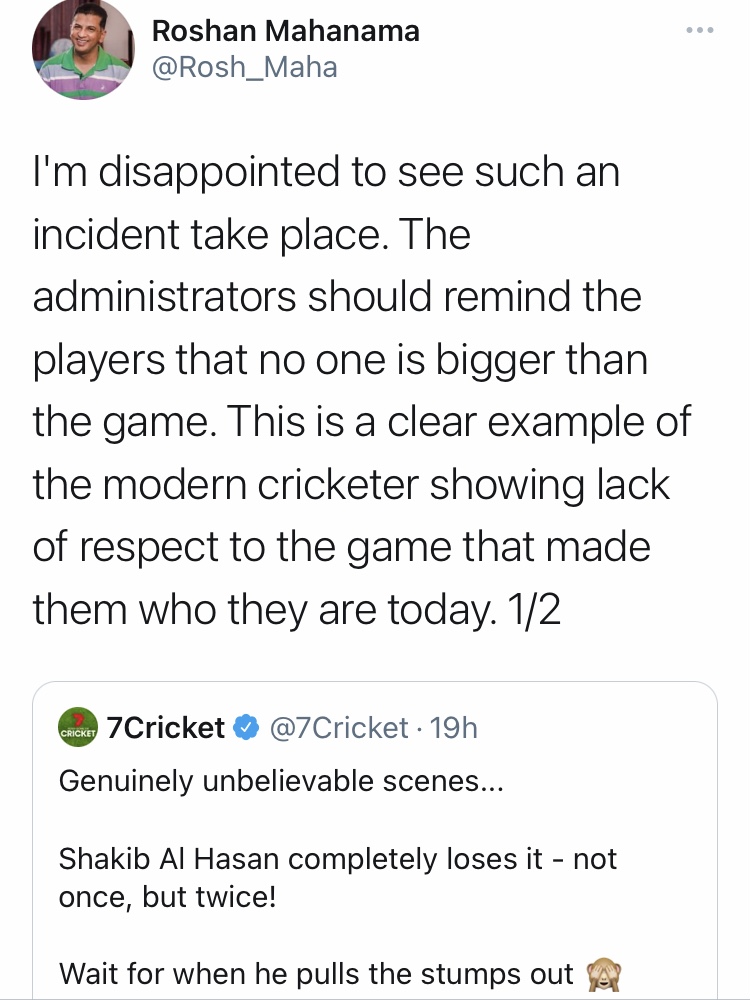Open the quoted 7Cricket account name
The height and width of the screenshot is (1000, 750).
pyautogui.click(x=165, y=727)
